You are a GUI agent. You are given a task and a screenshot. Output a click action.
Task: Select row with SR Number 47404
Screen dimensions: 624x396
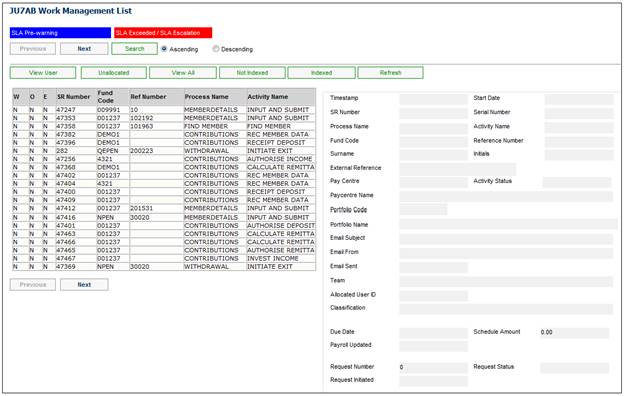click(164, 183)
